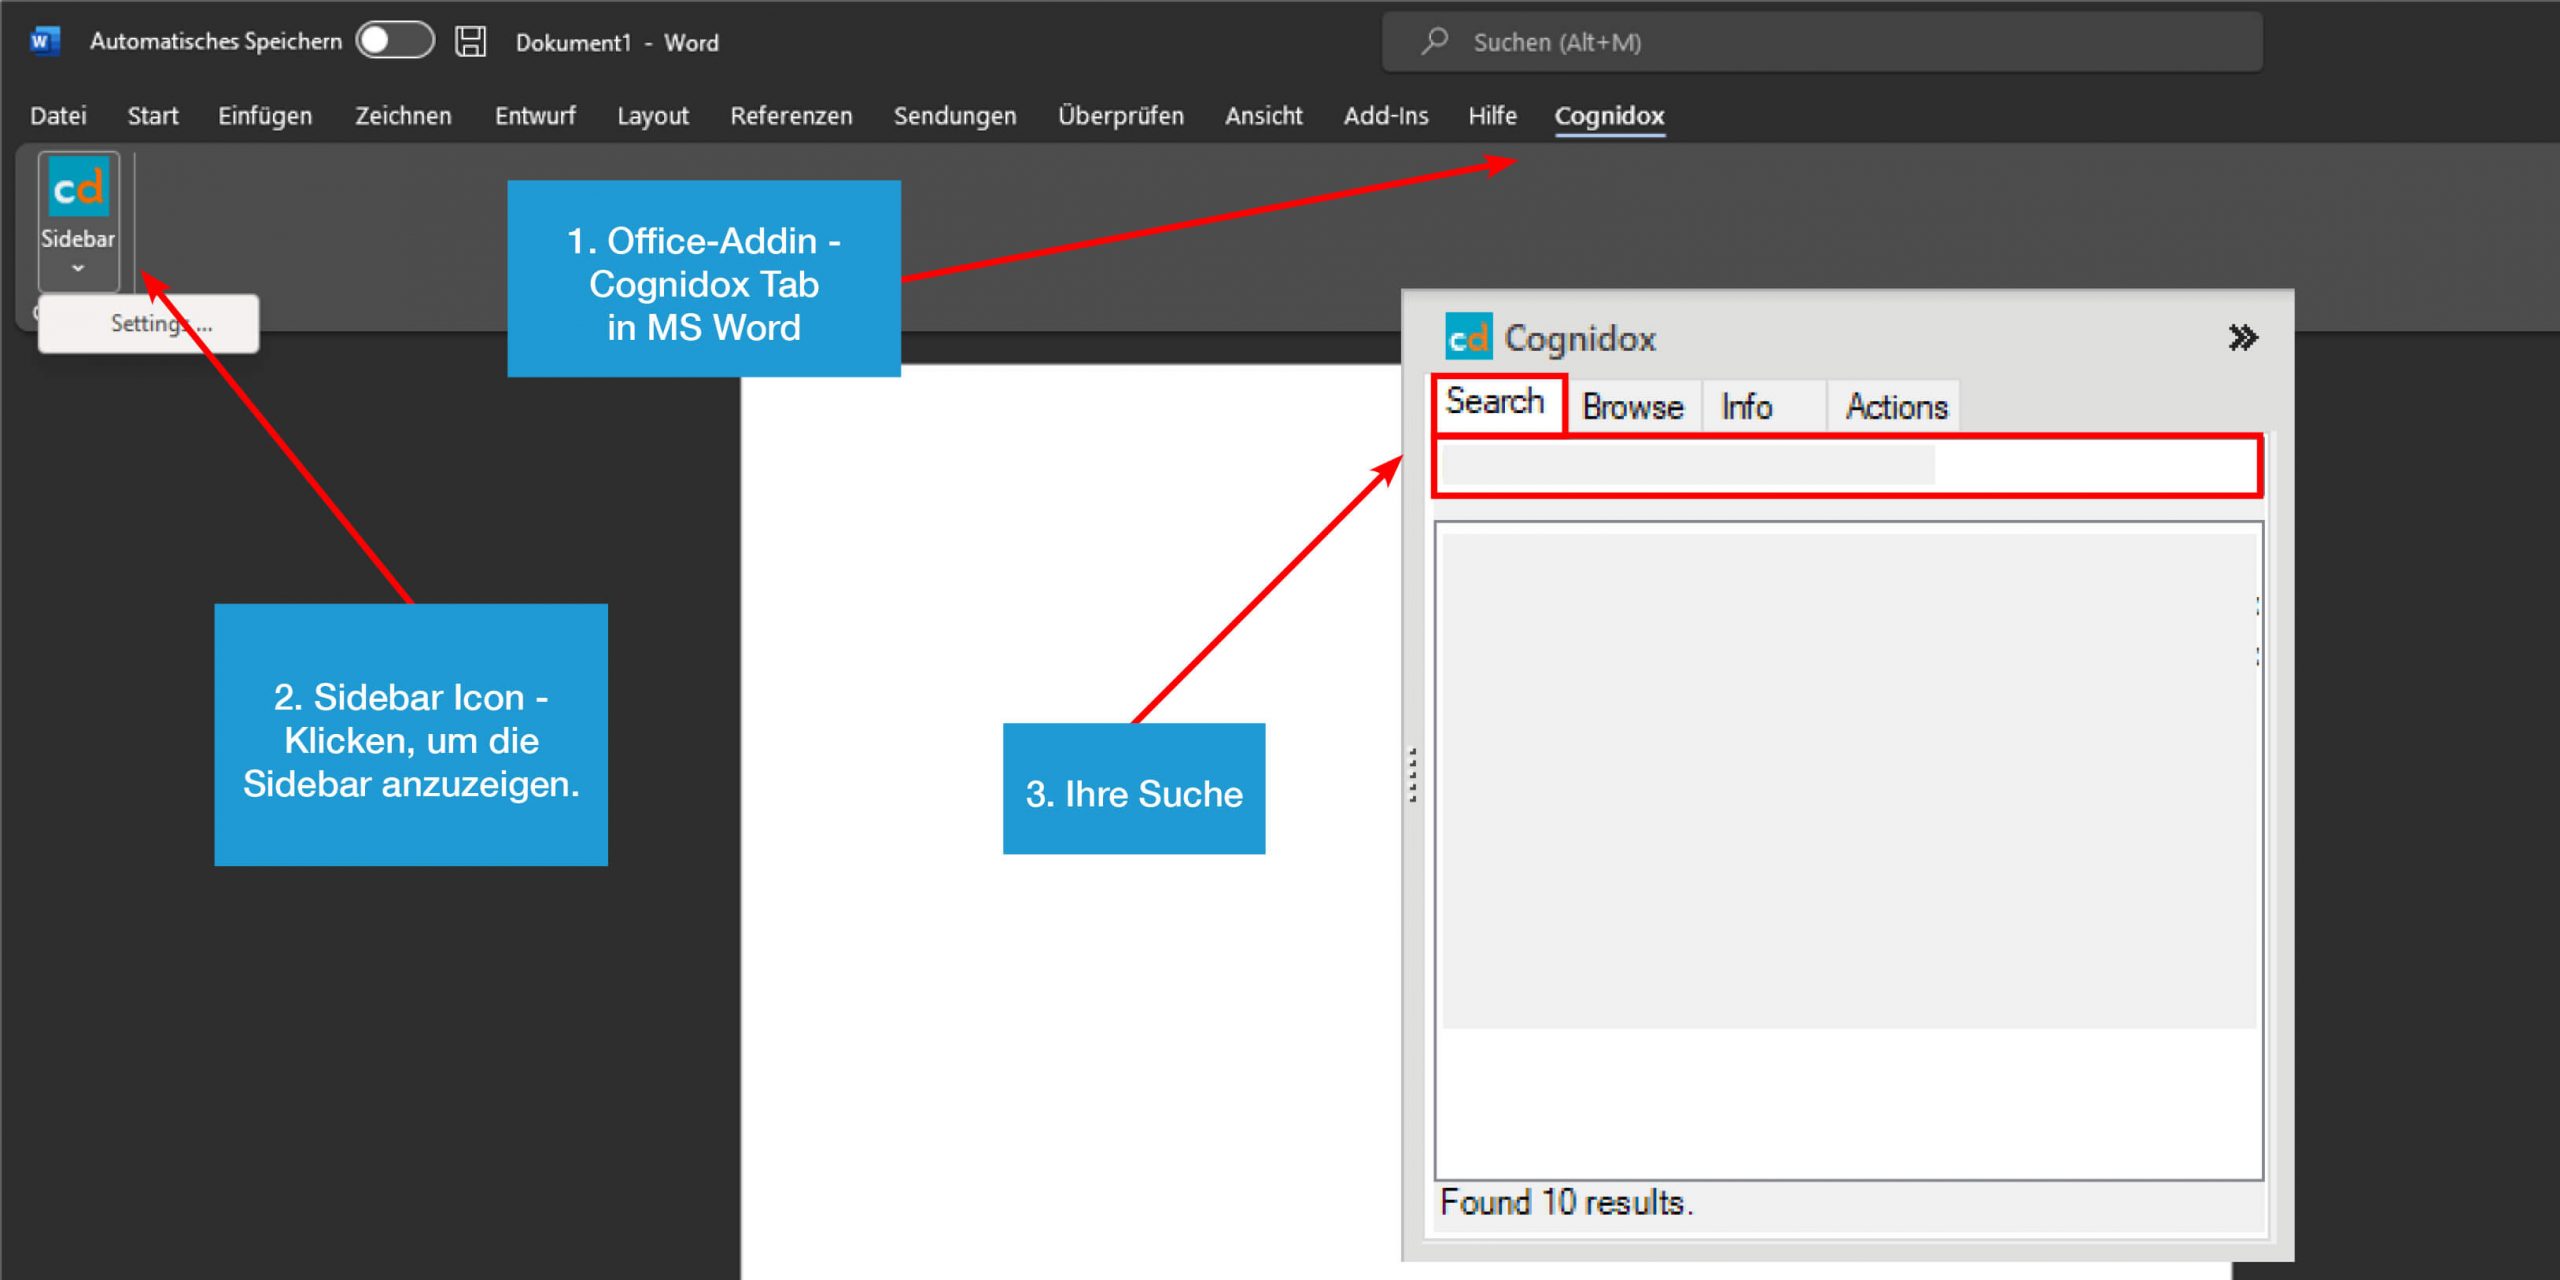Switch to the Einfügen ribbon tab
2560x1280 pixels.
(264, 116)
